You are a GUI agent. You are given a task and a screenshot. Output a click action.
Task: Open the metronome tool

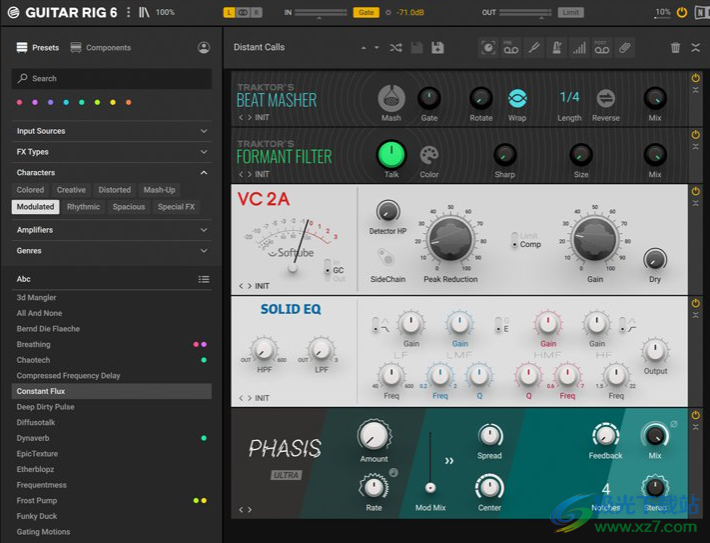[555, 47]
